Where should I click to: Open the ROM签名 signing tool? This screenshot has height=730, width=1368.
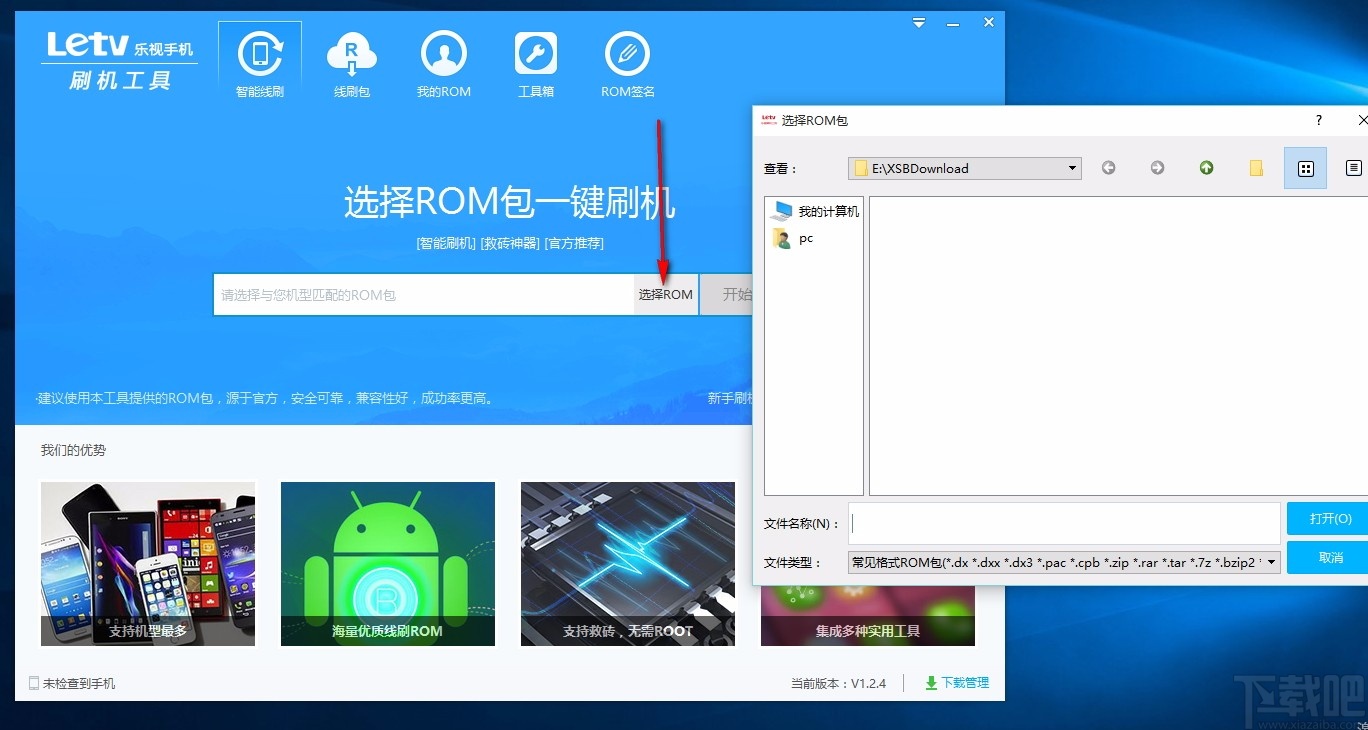(x=627, y=60)
